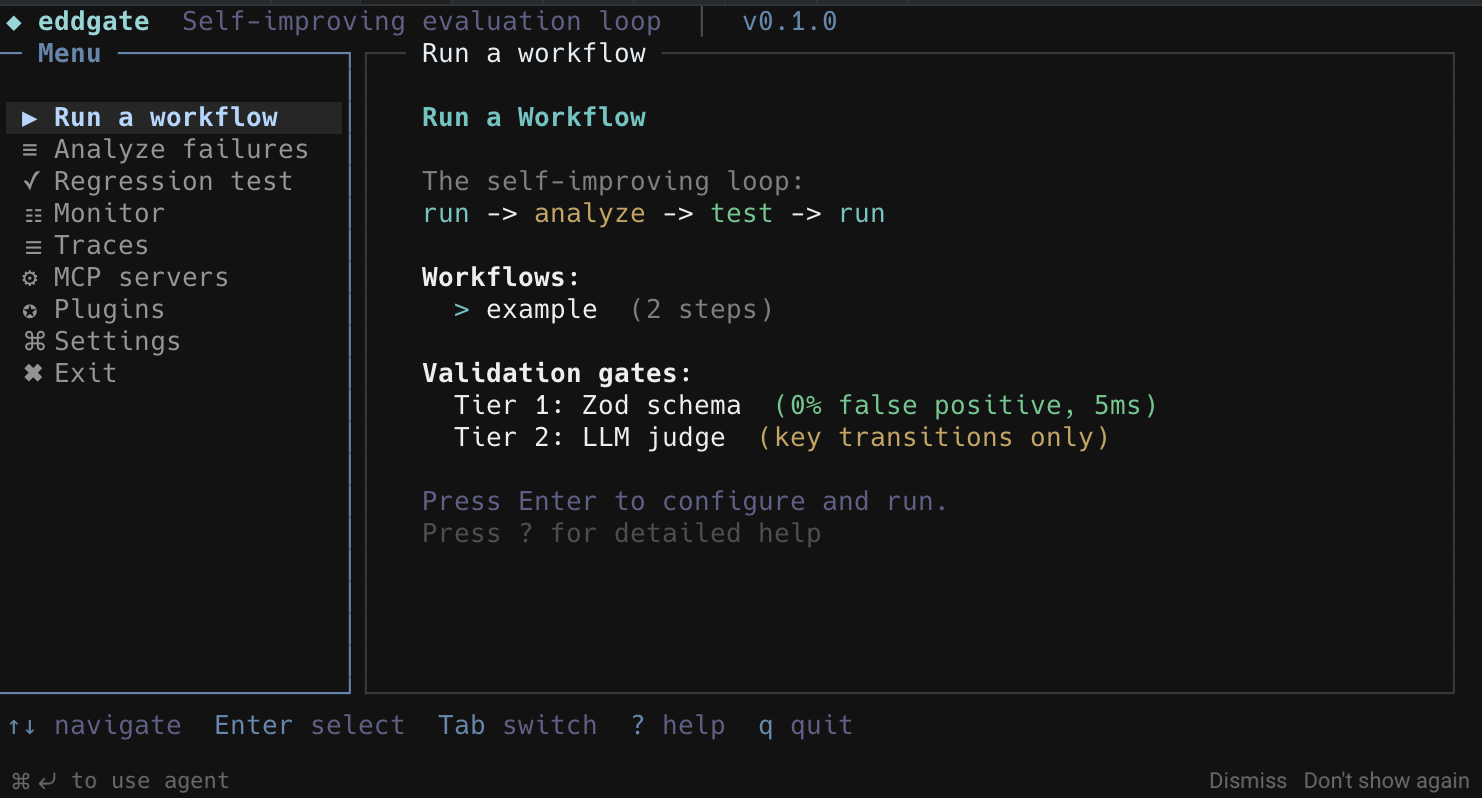Click the chevron before the example workflow
Viewport: 1482px width, 798px height.
click(461, 309)
